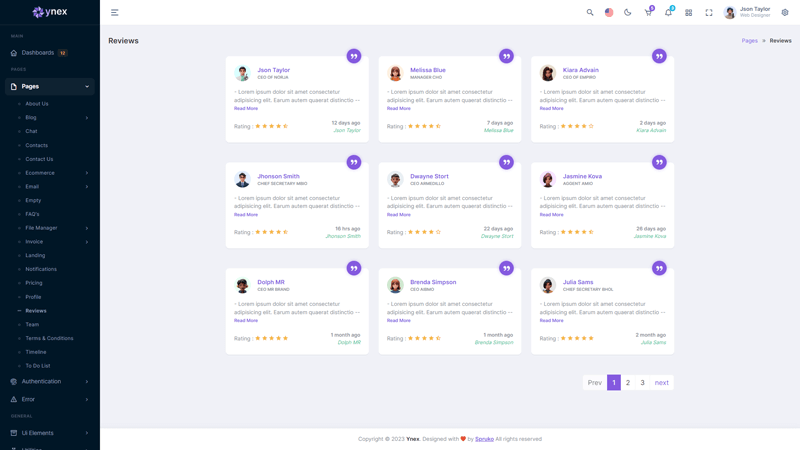Open the notifications bell
Viewport: 800px width, 450px height.
point(668,13)
